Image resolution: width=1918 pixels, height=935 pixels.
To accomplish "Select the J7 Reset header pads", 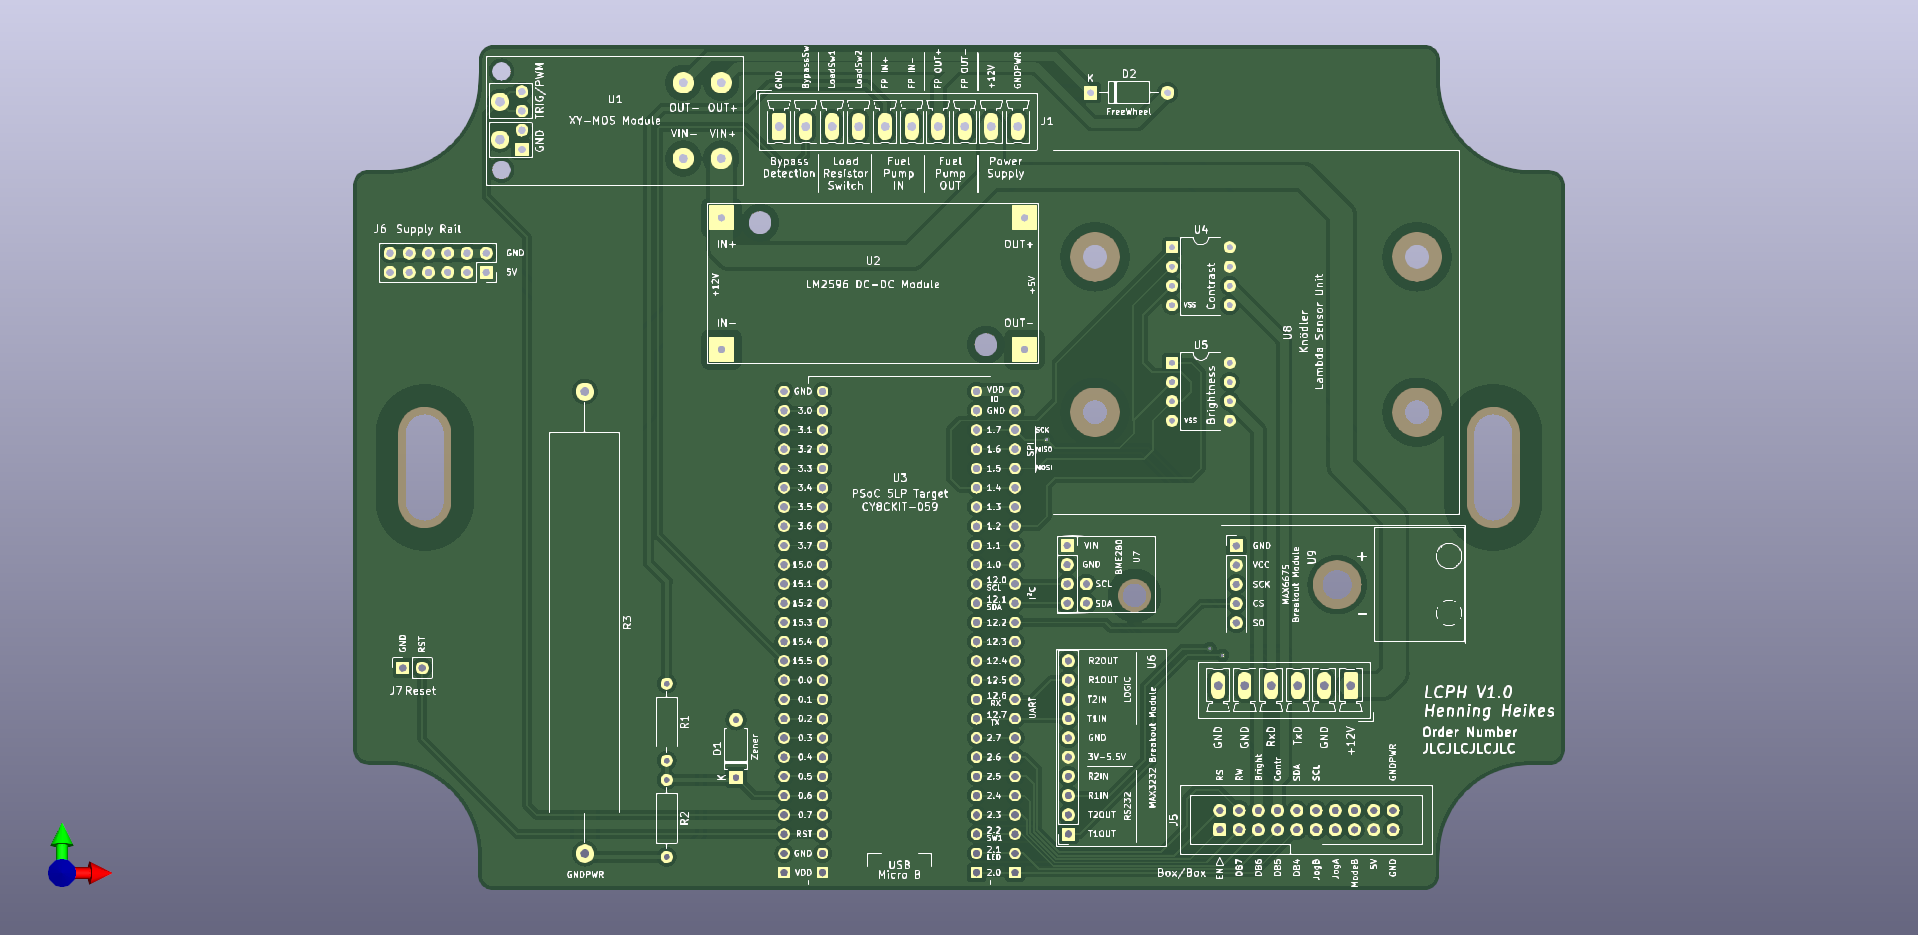I will point(412,668).
